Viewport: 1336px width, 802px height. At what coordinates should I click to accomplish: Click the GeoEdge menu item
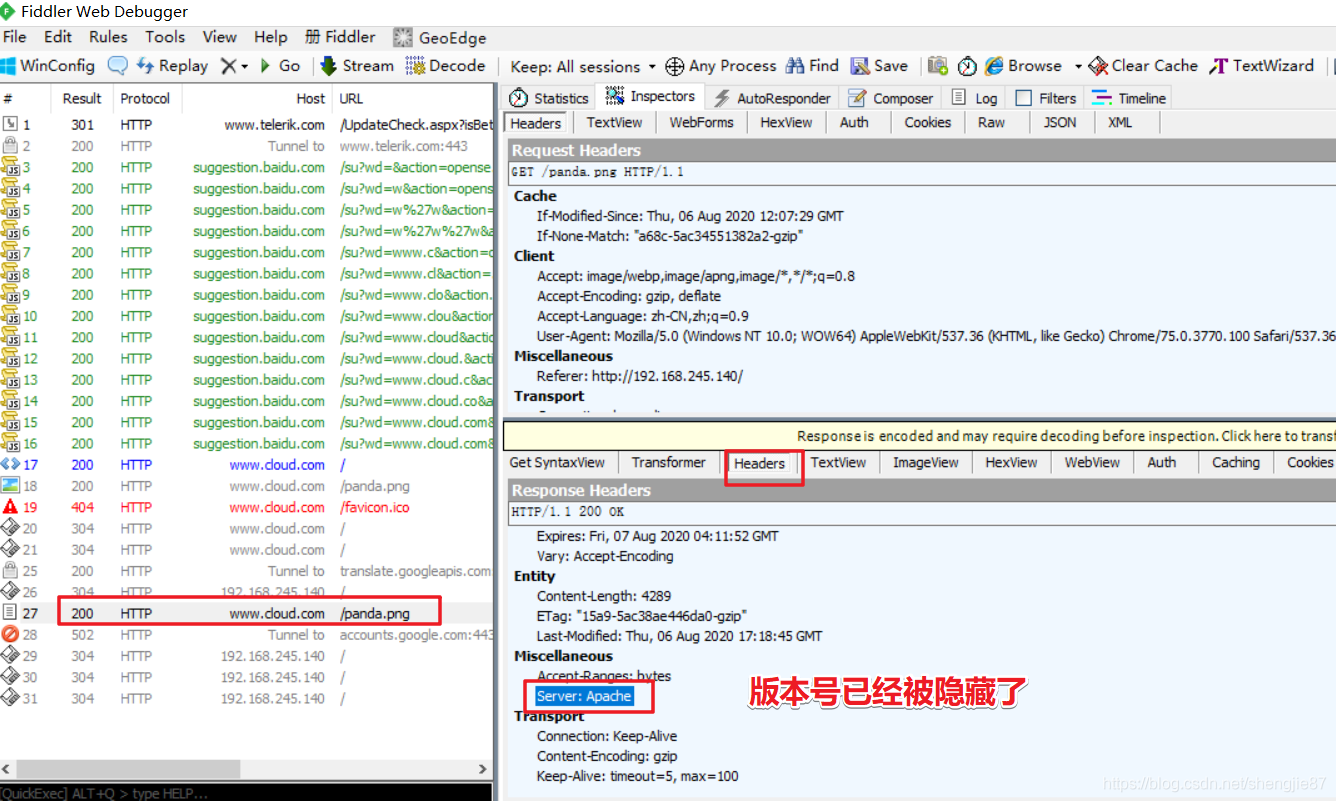440,38
